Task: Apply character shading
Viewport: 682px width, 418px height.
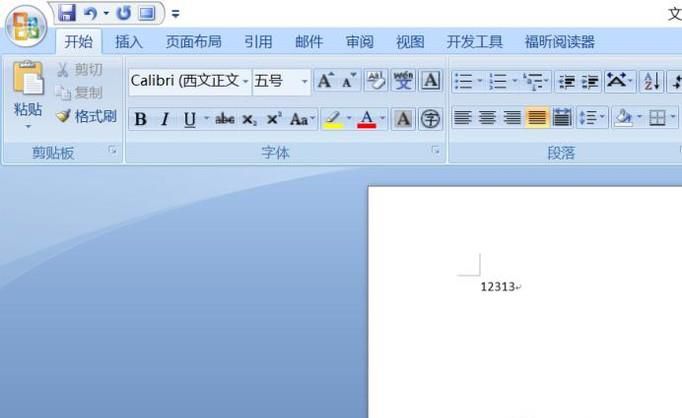Action: click(403, 119)
